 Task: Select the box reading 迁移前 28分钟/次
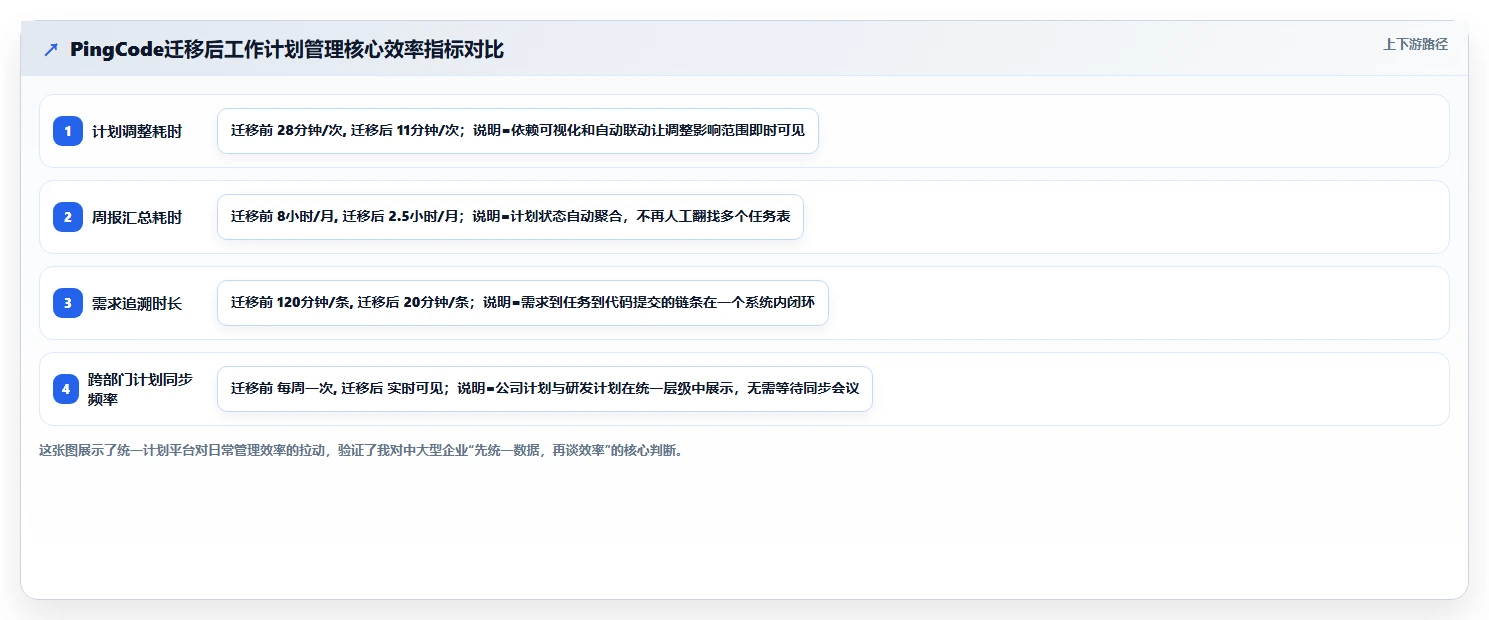518,131
